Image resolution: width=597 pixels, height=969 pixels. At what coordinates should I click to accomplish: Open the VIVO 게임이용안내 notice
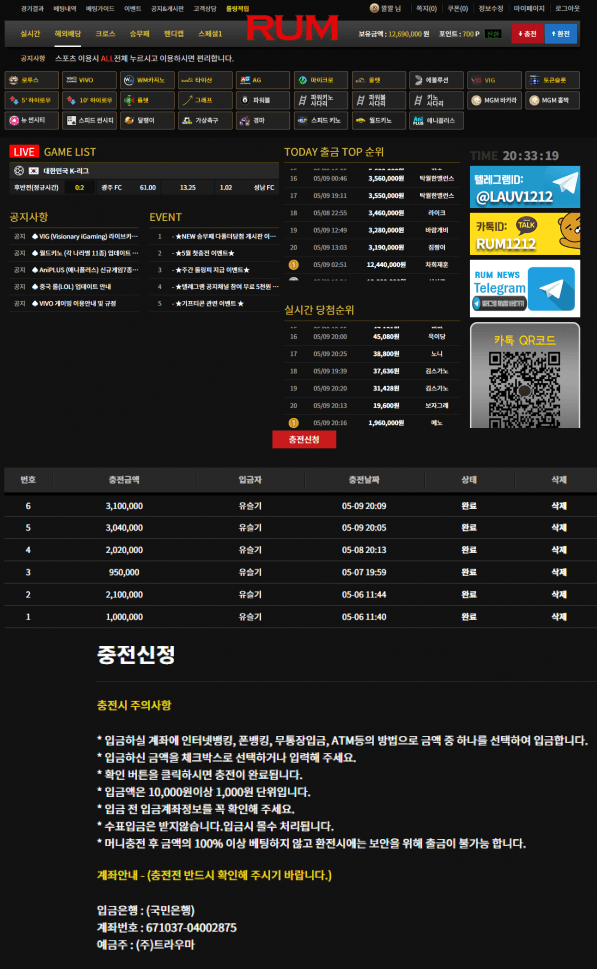point(74,303)
